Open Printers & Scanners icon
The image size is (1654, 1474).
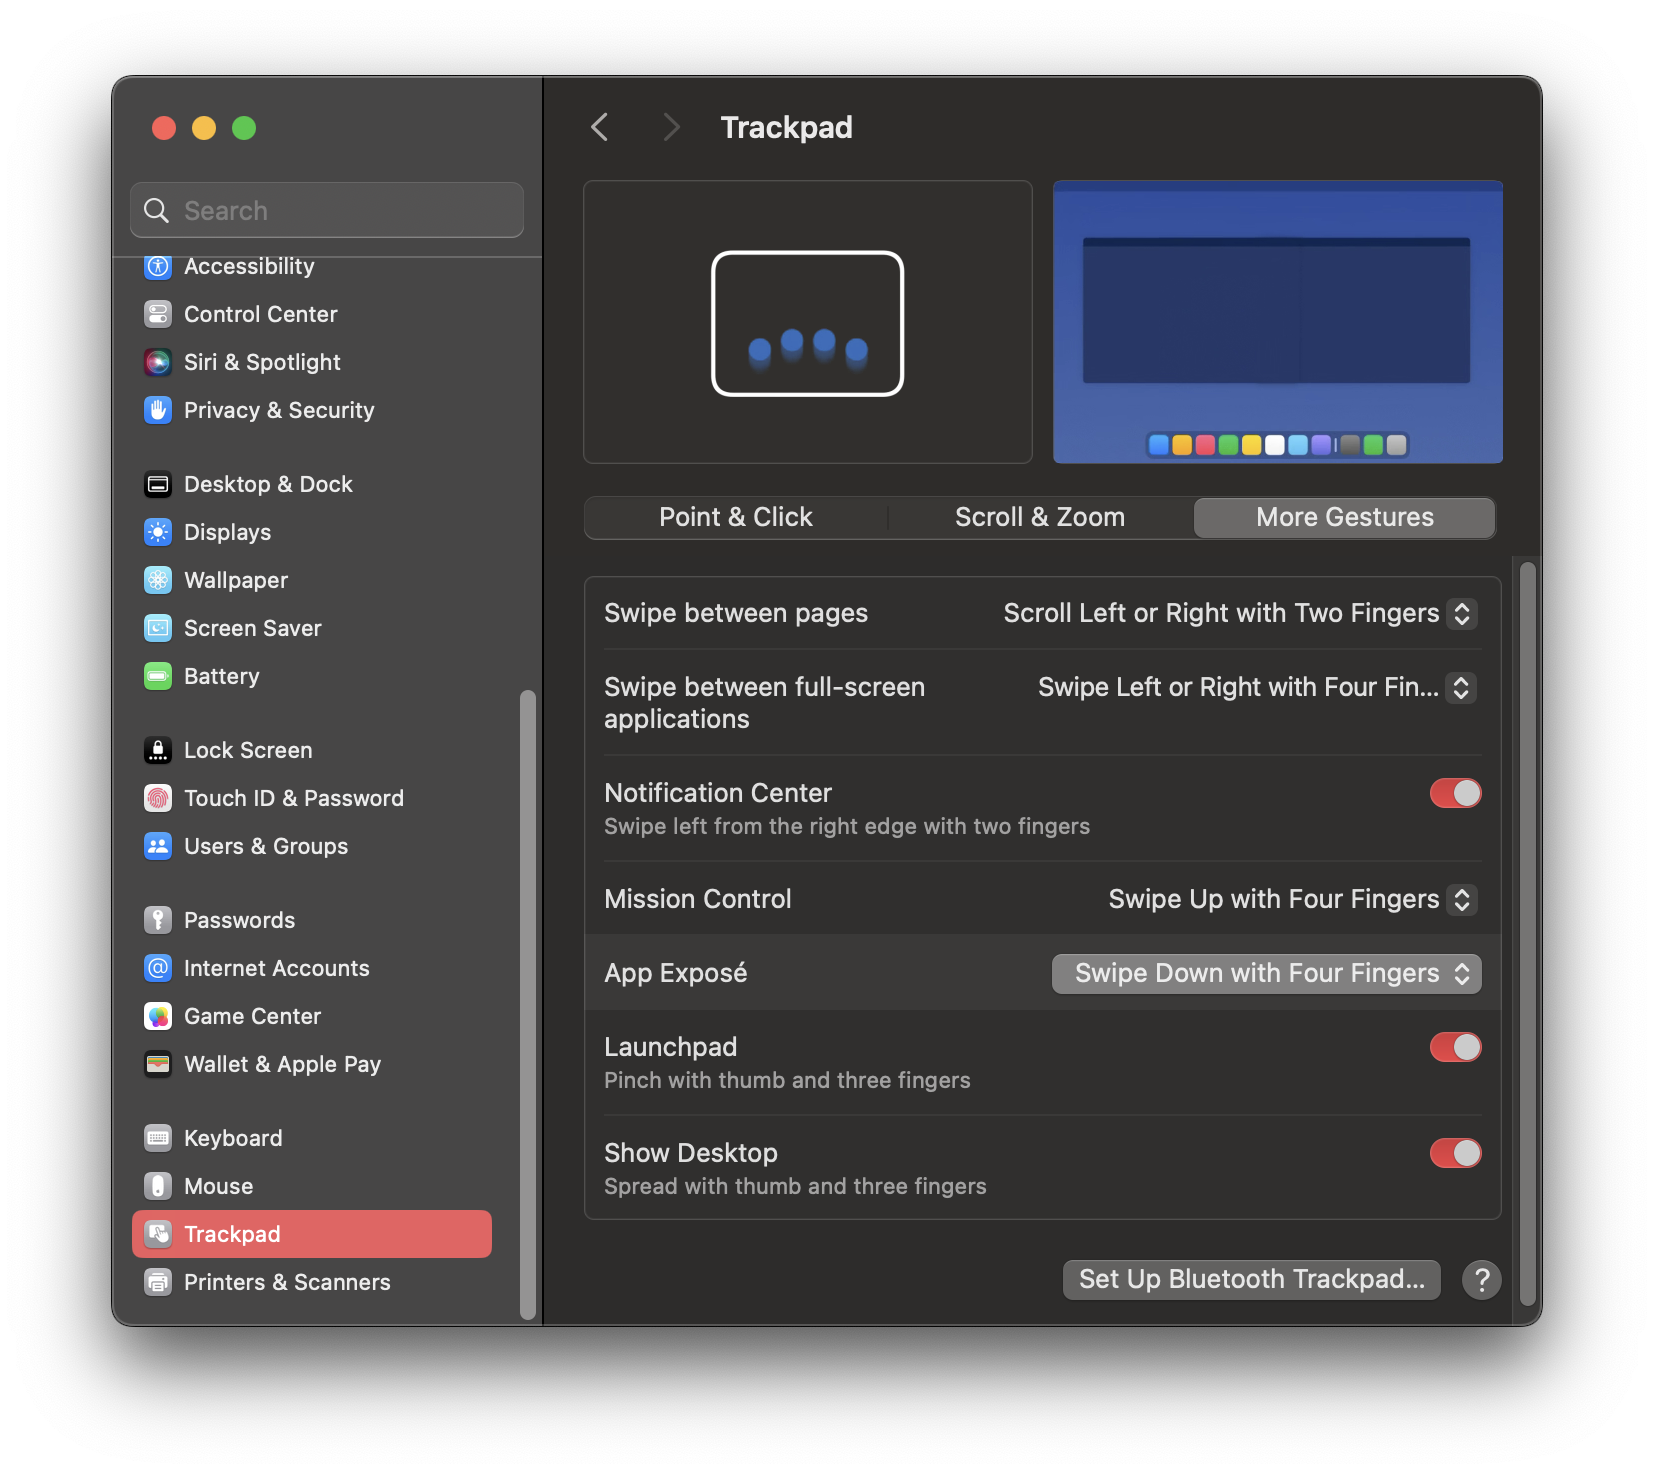(x=158, y=1282)
